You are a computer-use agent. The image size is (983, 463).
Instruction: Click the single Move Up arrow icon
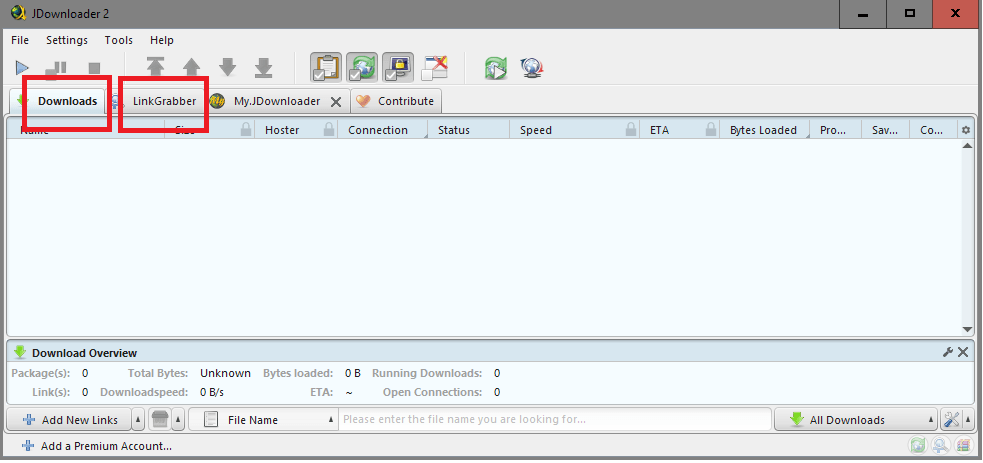click(191, 67)
